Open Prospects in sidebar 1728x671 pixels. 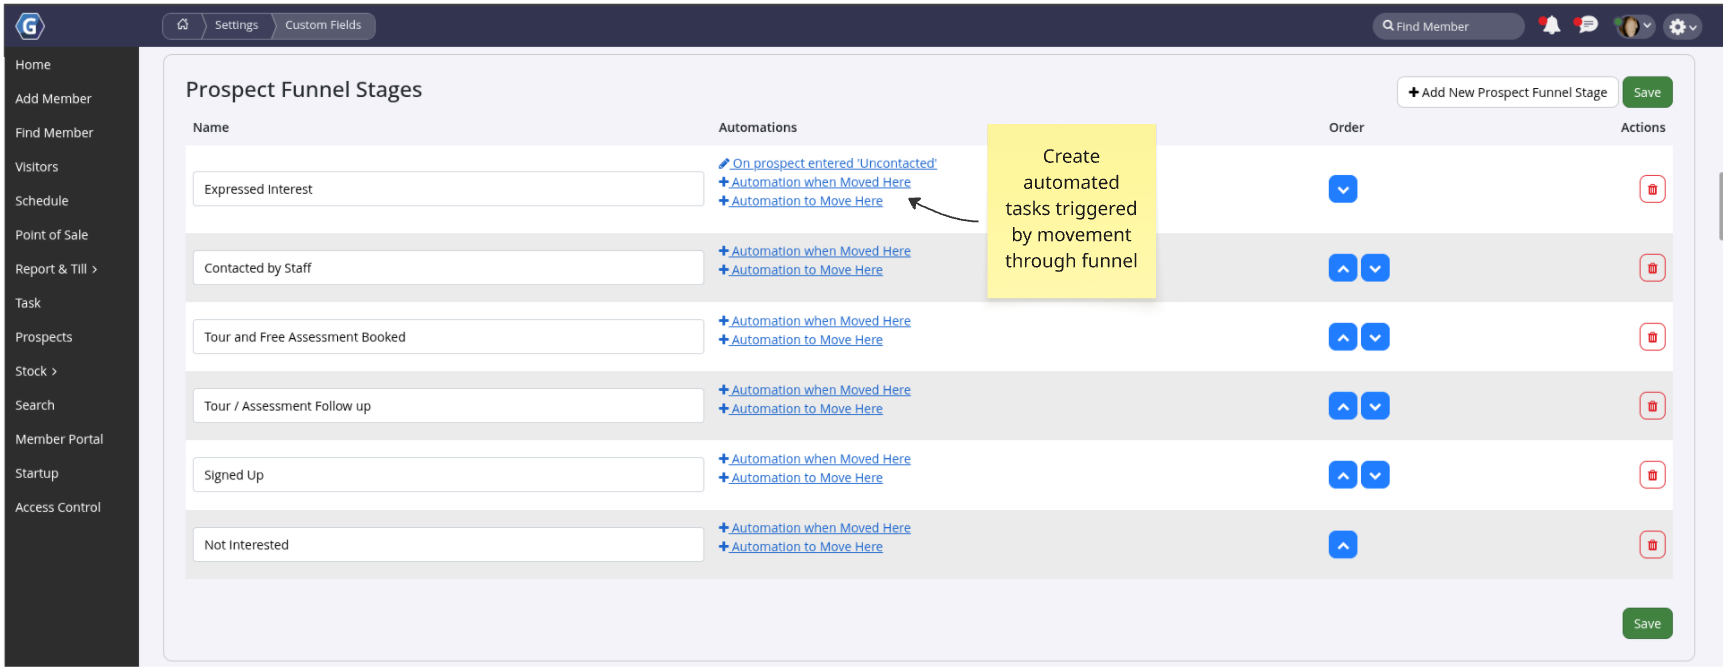(x=44, y=337)
